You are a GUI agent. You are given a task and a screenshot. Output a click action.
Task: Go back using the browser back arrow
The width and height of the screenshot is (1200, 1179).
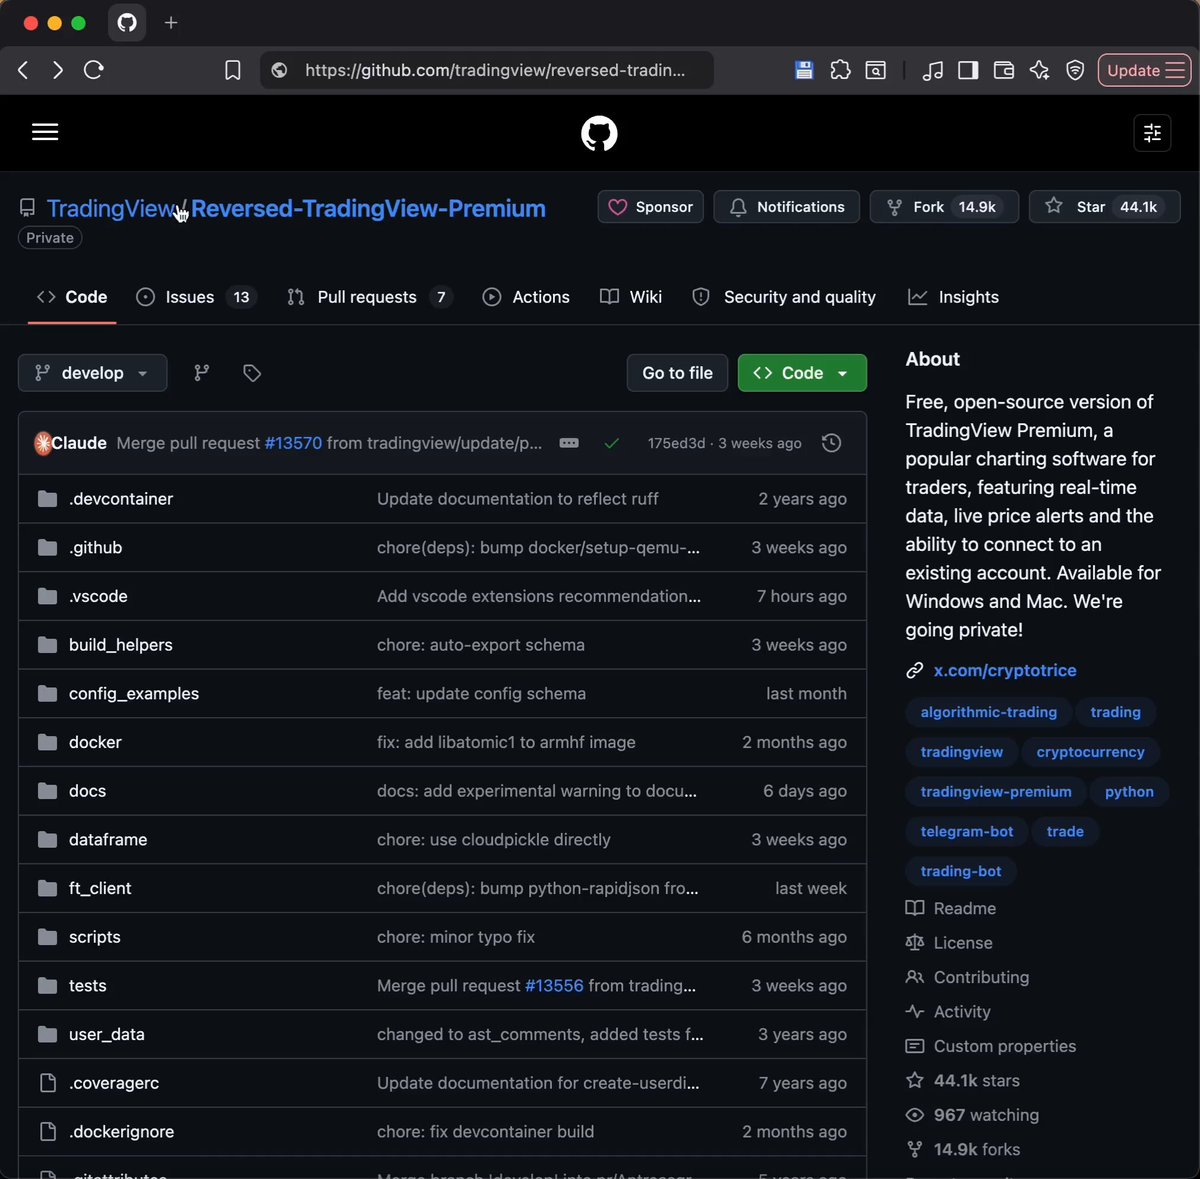pos(23,70)
